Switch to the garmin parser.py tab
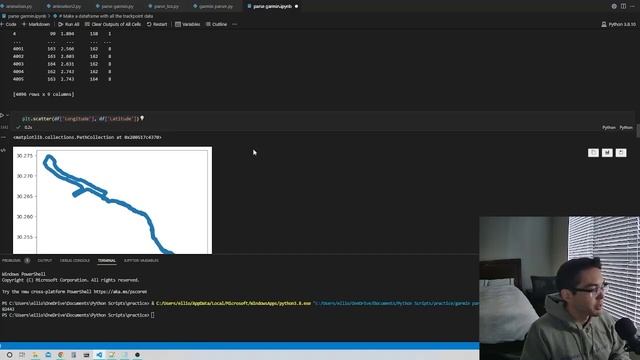Screen dimensions: 640x360 click(x=213, y=7)
